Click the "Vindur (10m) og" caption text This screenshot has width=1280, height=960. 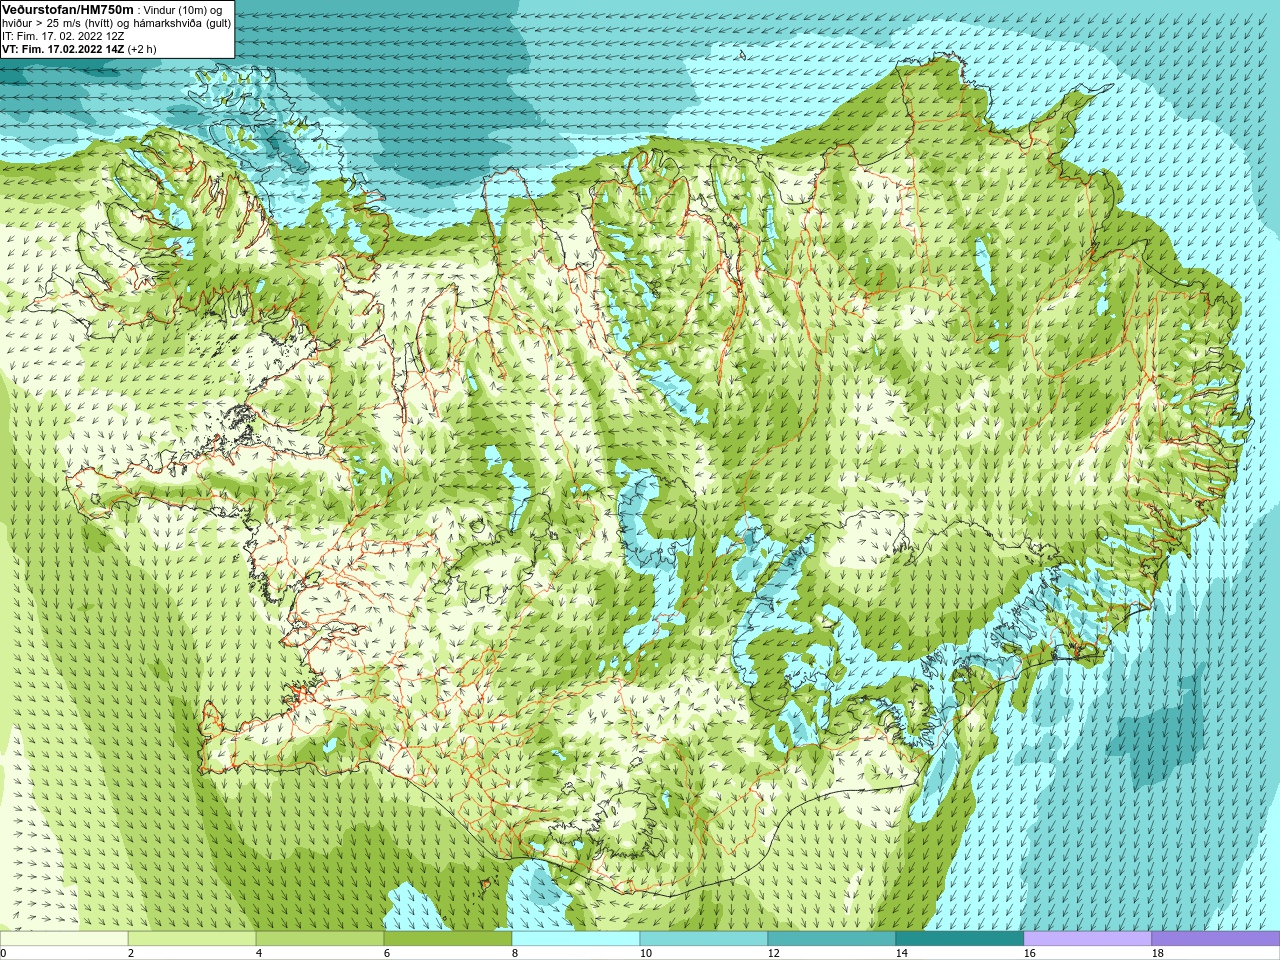tap(183, 9)
